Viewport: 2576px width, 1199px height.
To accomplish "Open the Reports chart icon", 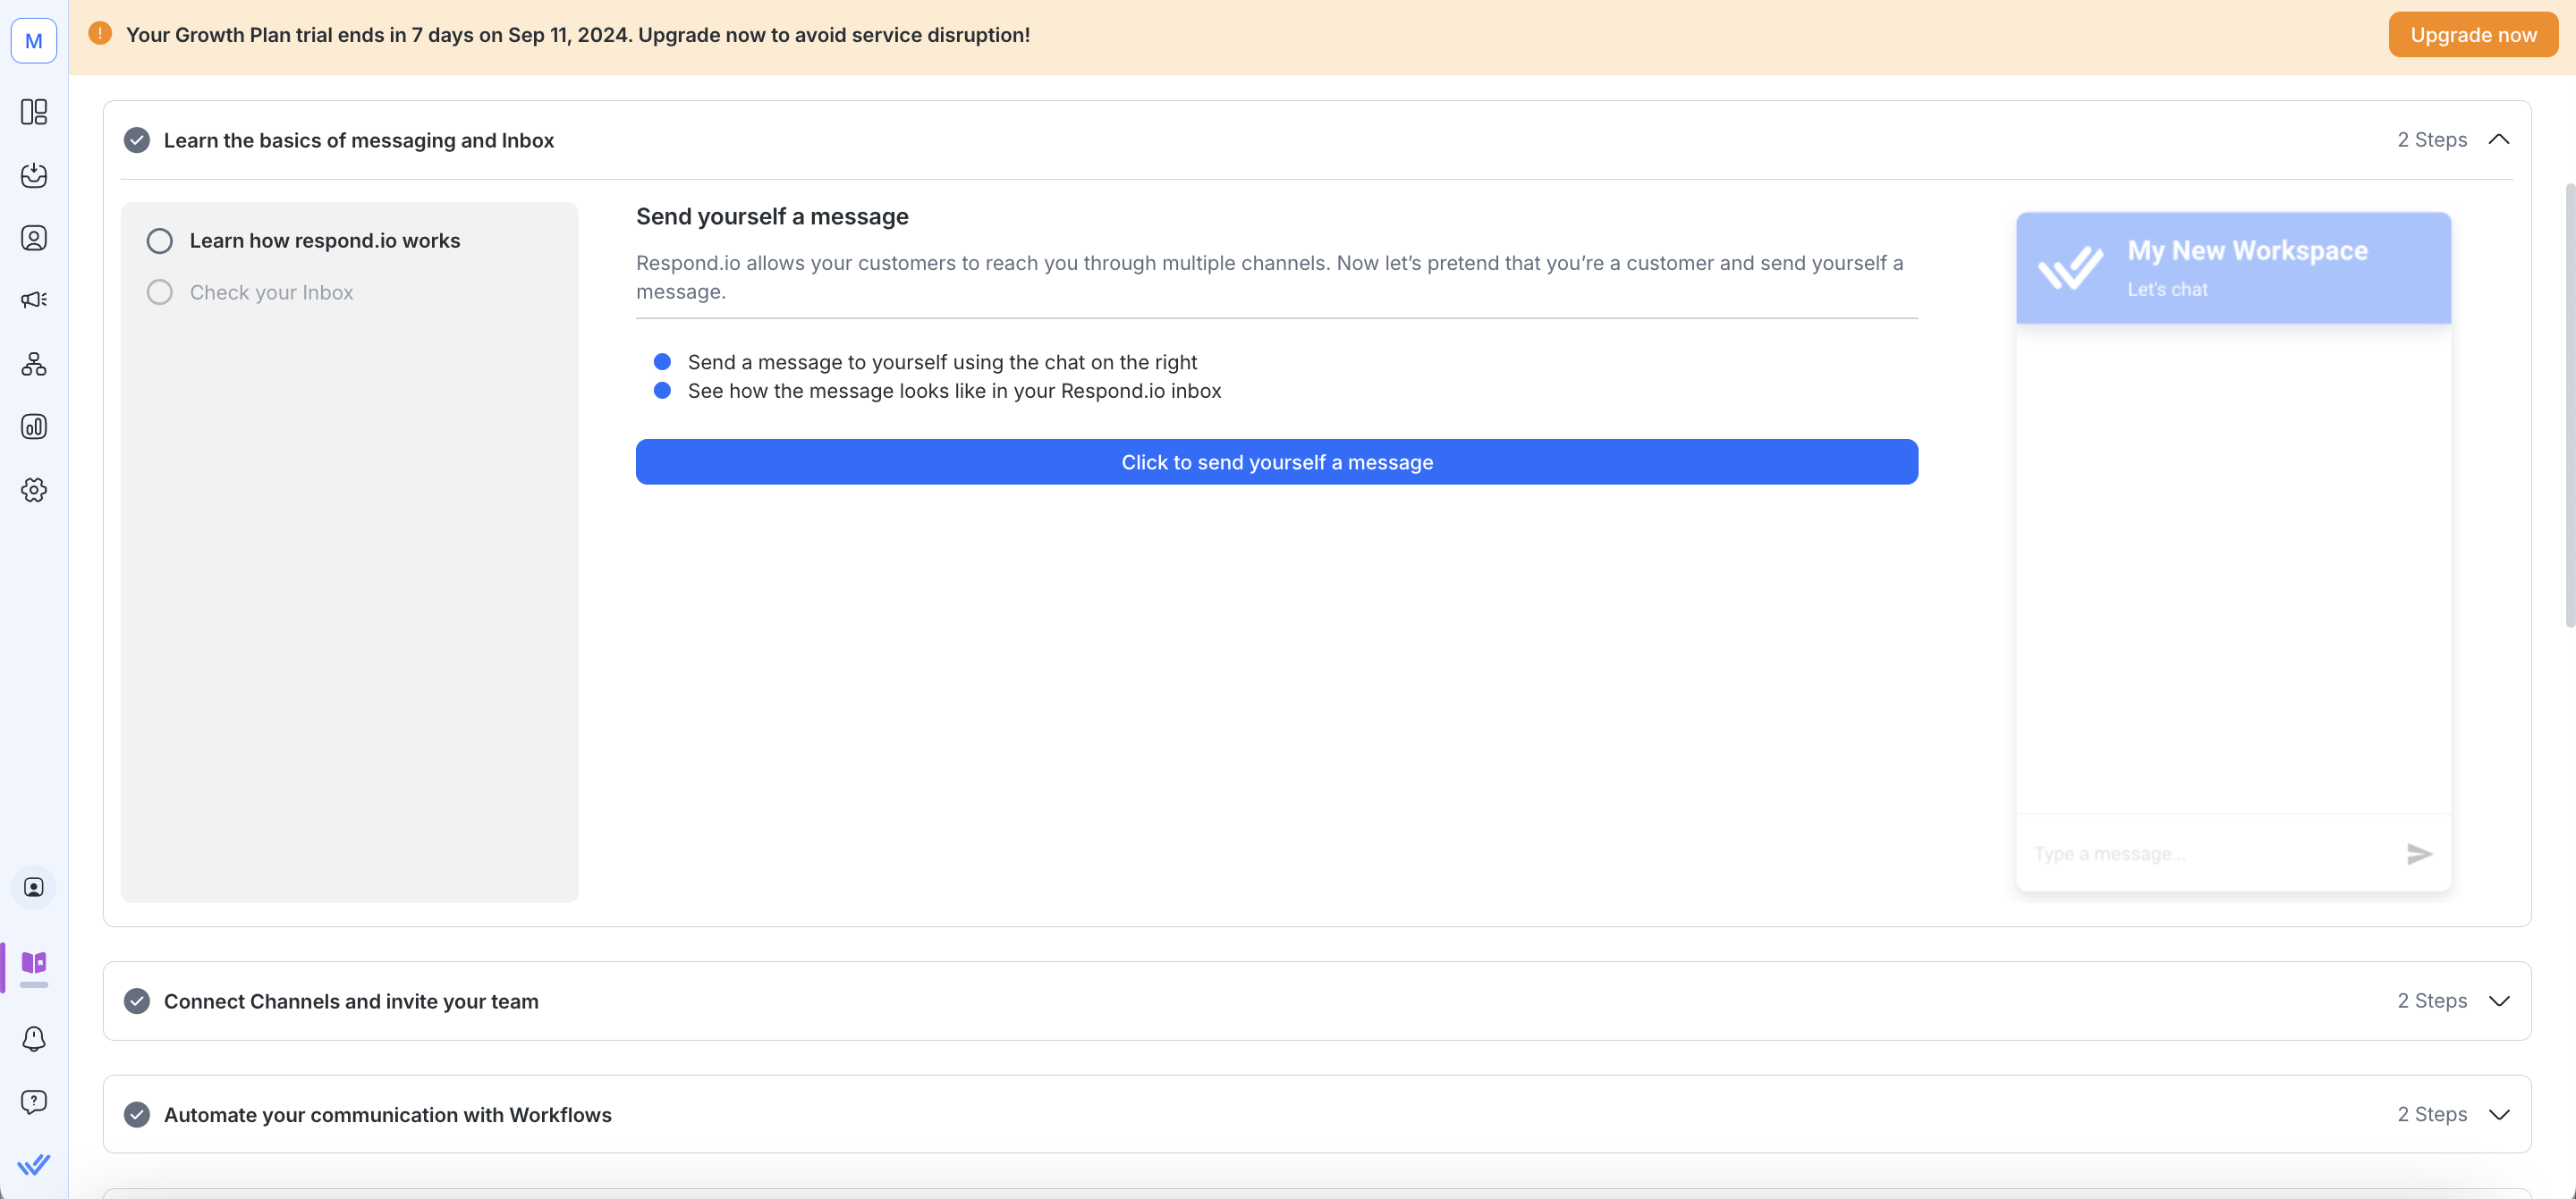I will point(34,427).
